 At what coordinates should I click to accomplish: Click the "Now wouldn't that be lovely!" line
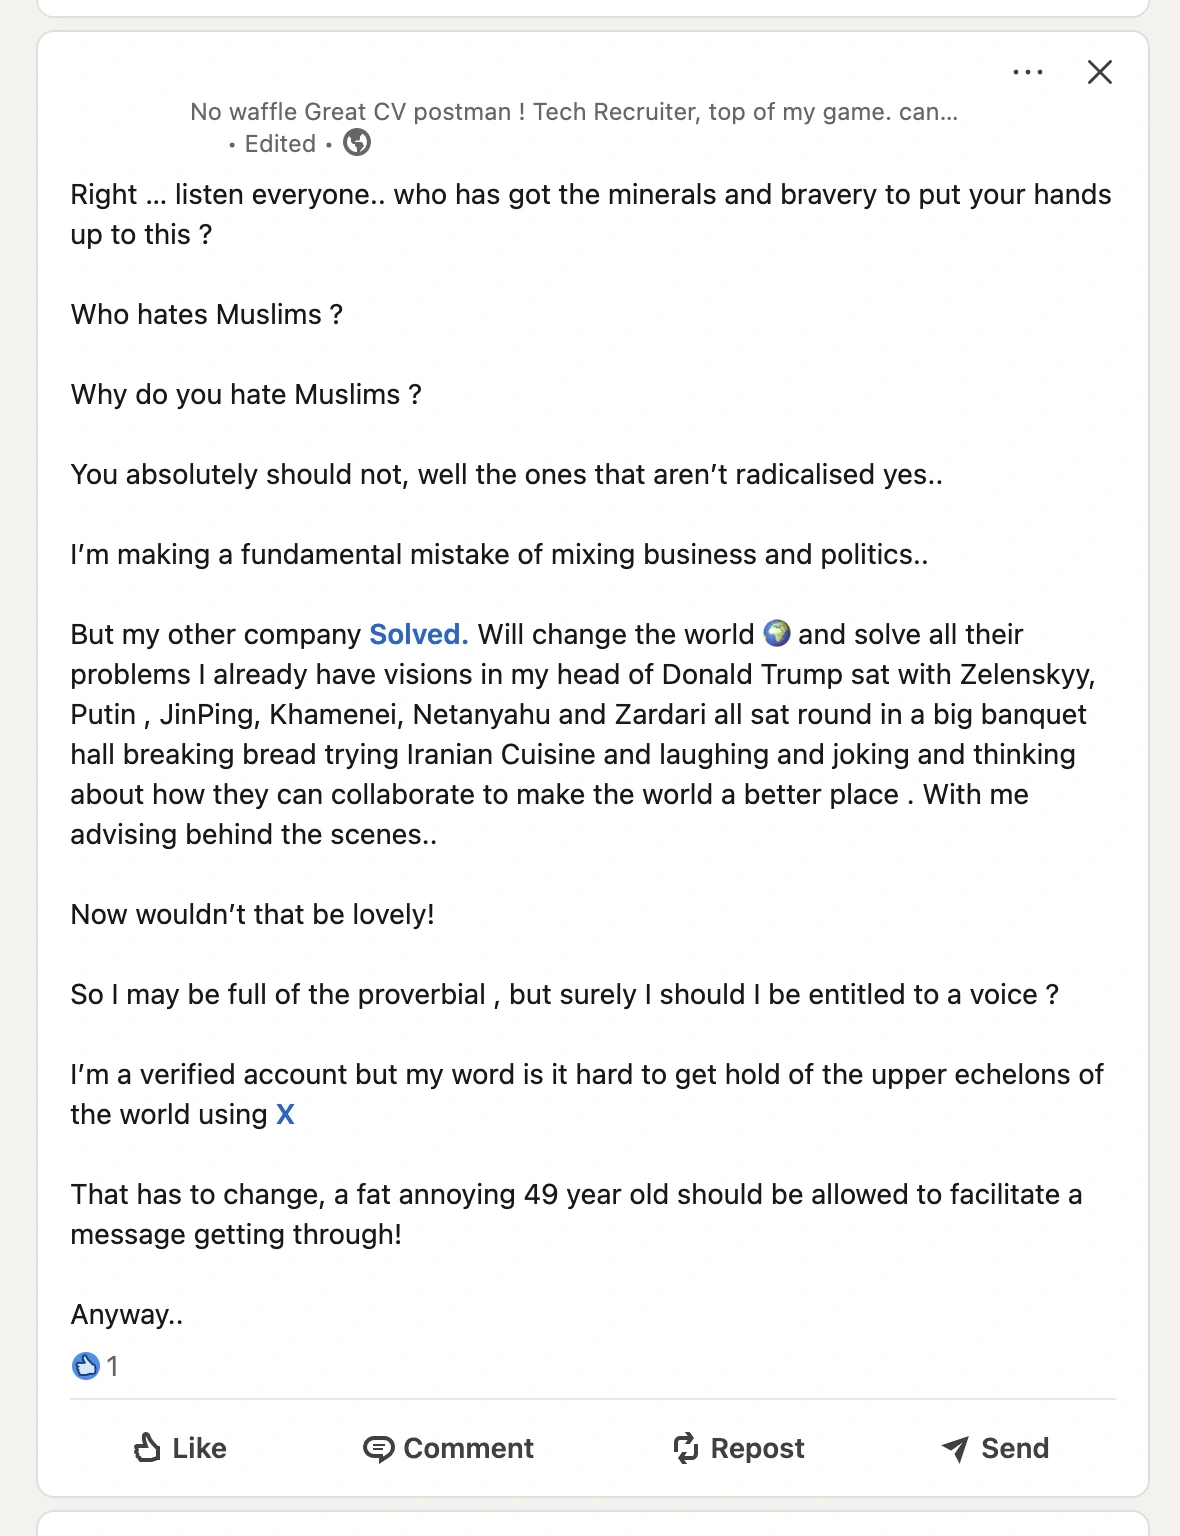(252, 914)
